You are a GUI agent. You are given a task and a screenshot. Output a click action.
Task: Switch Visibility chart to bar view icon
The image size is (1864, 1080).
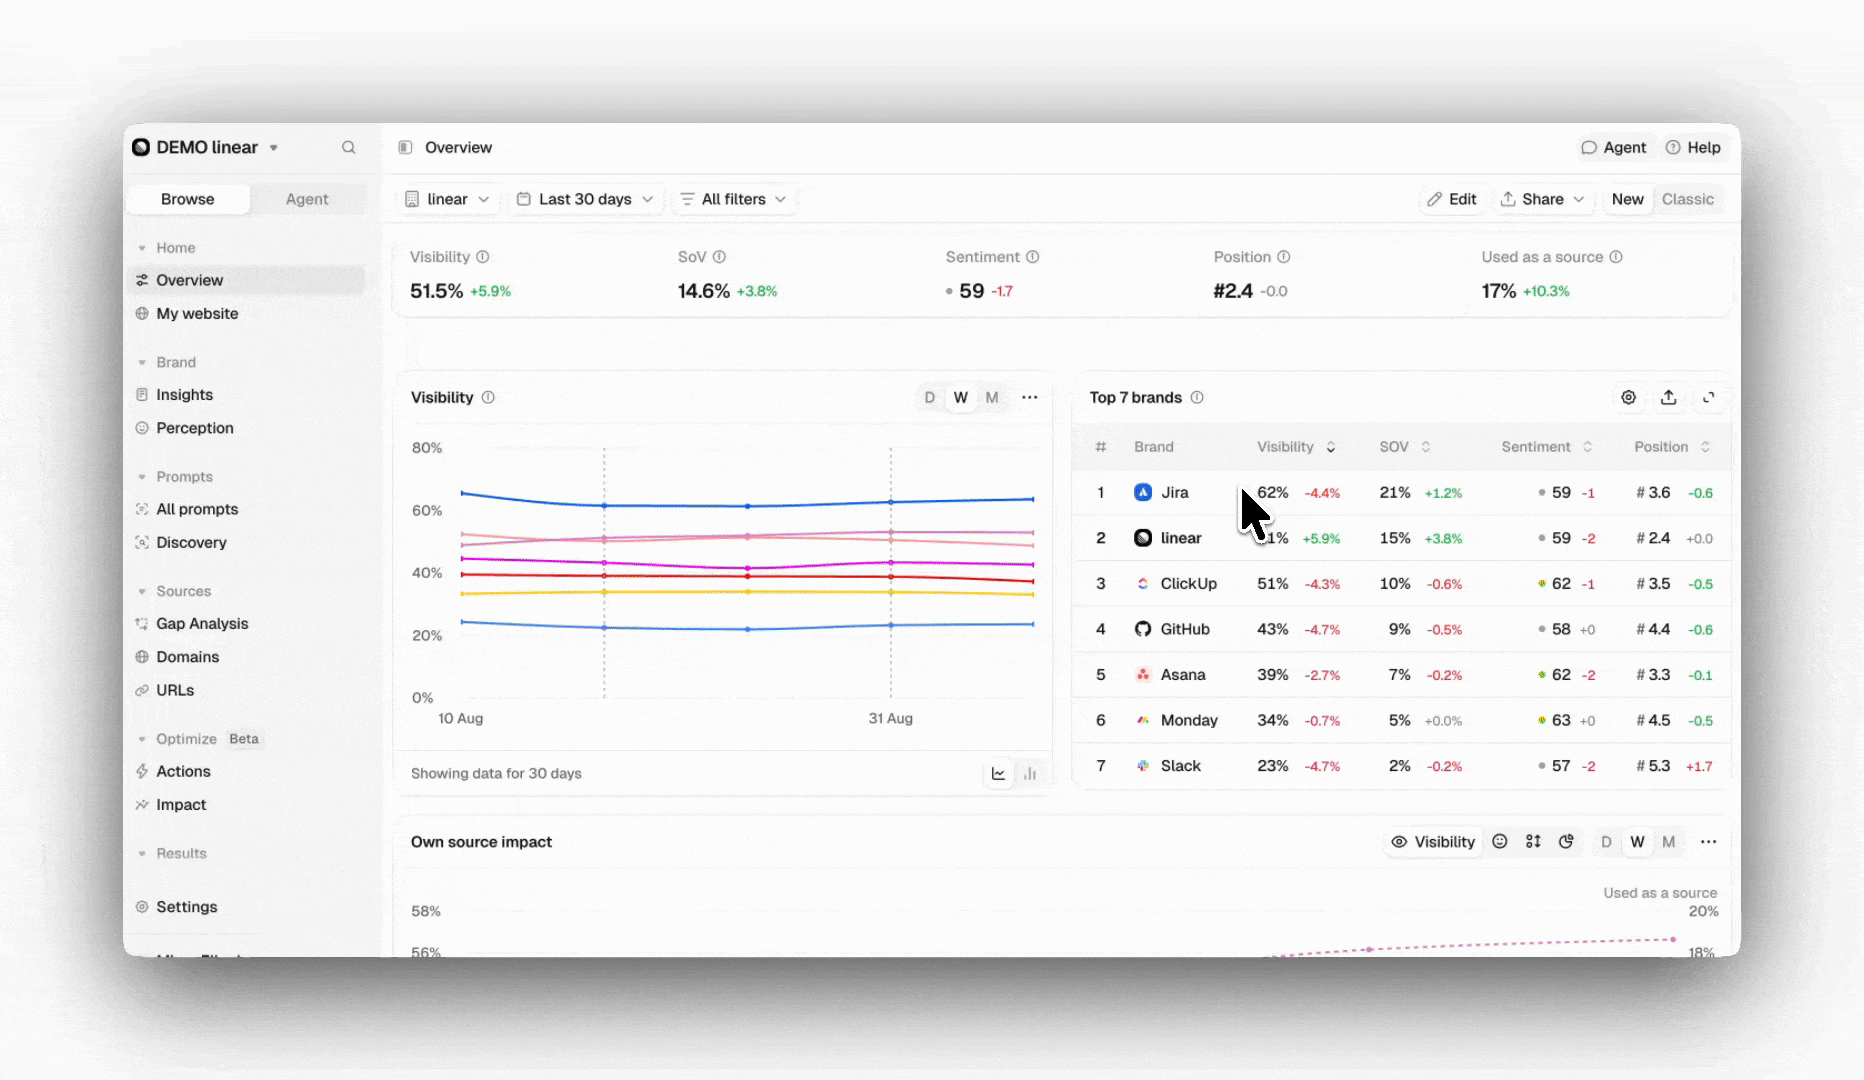click(x=1030, y=773)
